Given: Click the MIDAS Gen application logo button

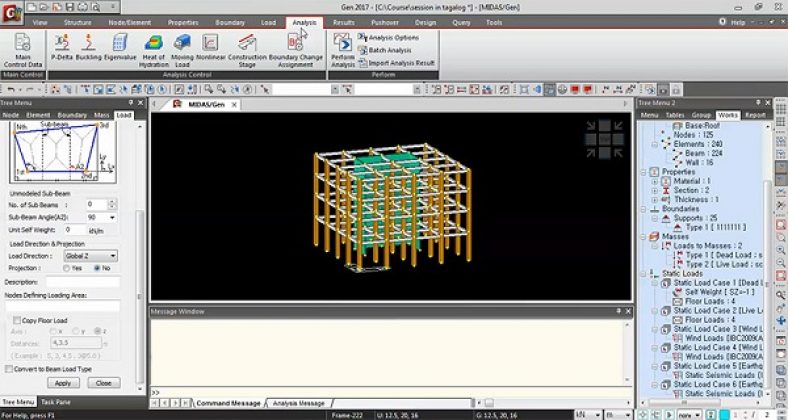Looking at the screenshot, I should click(x=12, y=12).
